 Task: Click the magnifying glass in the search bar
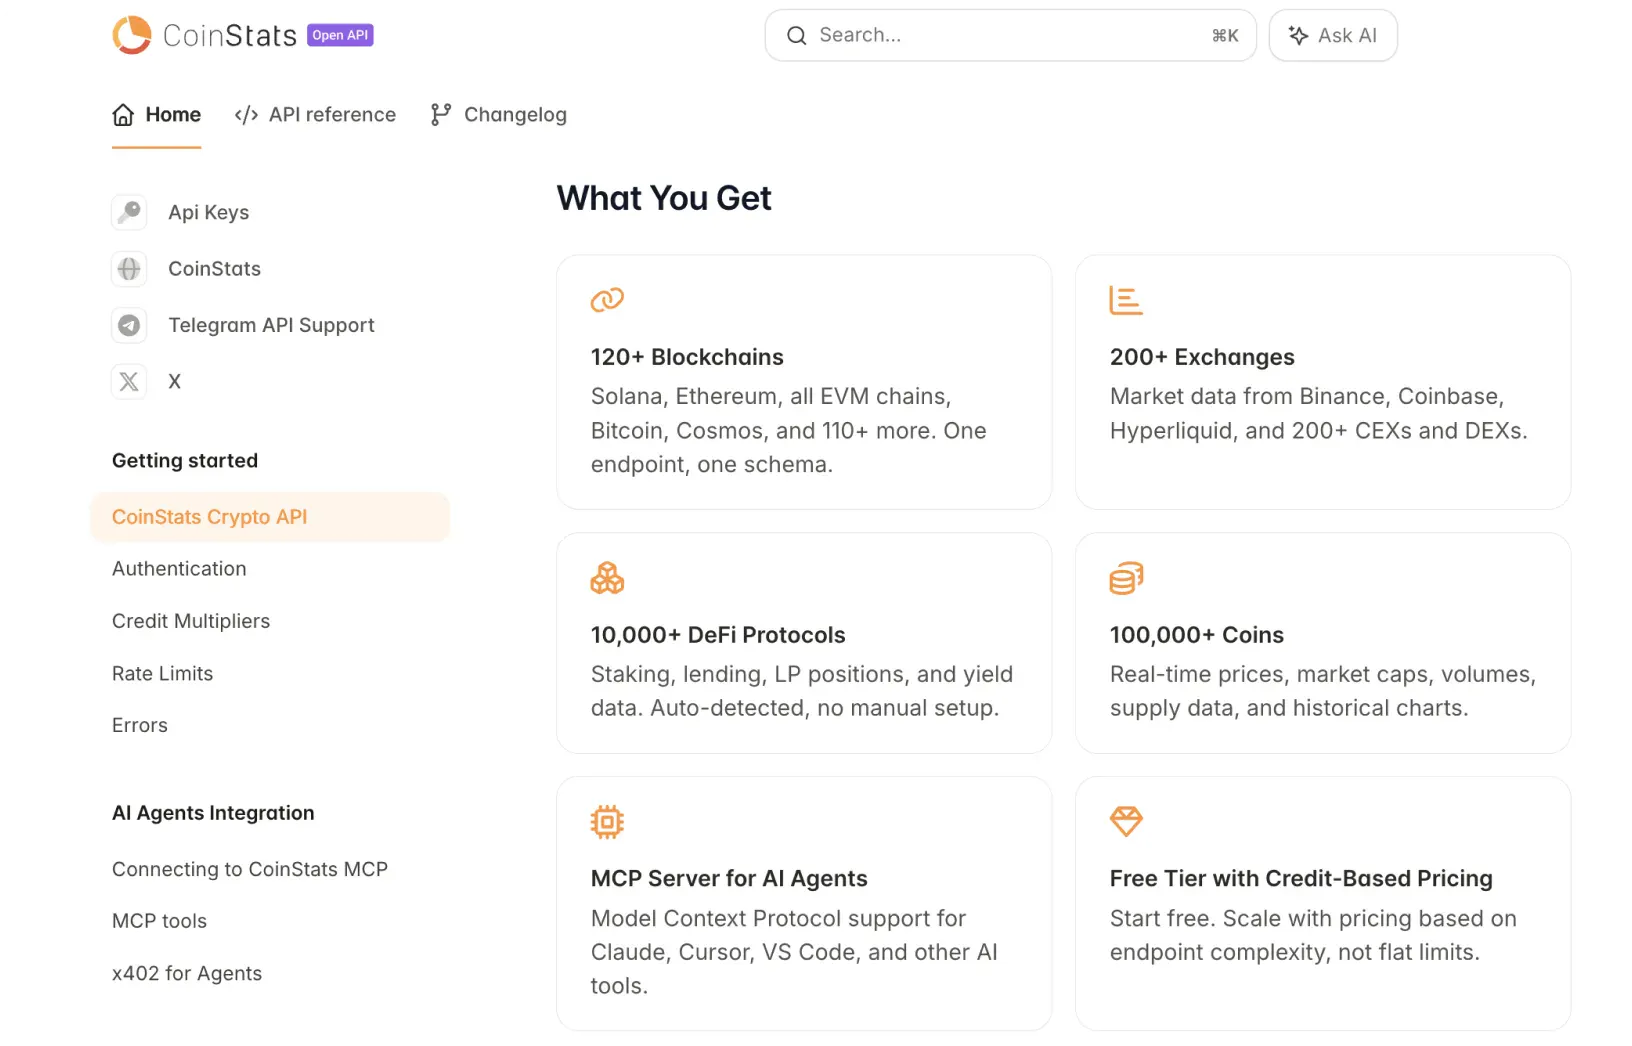tap(796, 35)
